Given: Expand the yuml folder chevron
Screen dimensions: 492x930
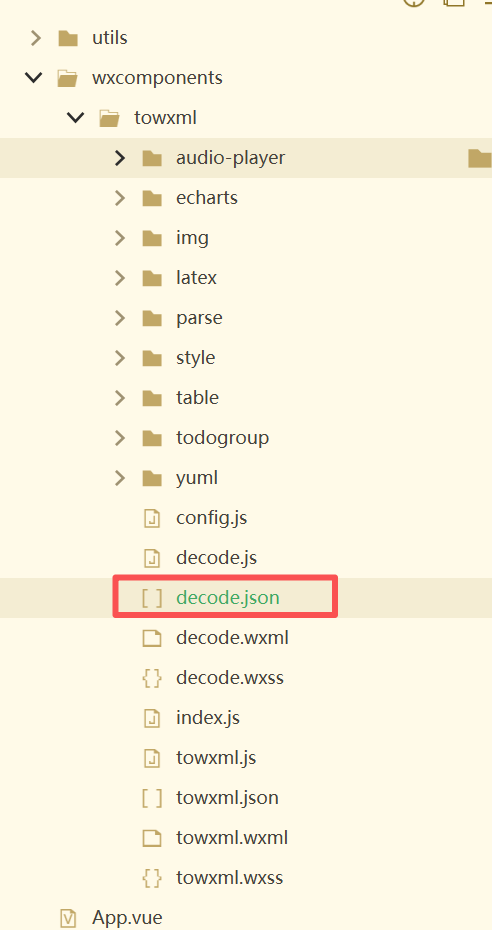Looking at the screenshot, I should pyautogui.click(x=120, y=477).
